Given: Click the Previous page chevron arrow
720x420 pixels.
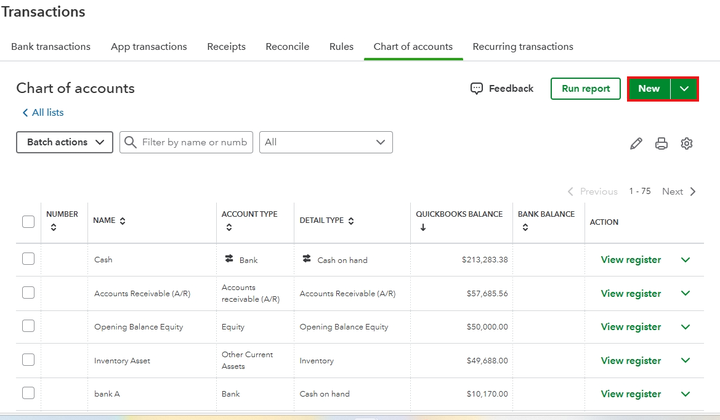Looking at the screenshot, I should (x=570, y=191).
